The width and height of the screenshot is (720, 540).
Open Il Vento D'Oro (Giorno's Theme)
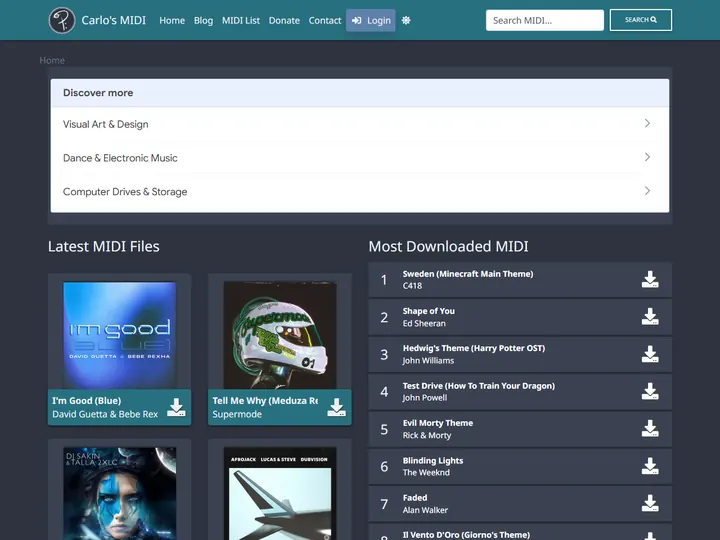[x=466, y=535]
